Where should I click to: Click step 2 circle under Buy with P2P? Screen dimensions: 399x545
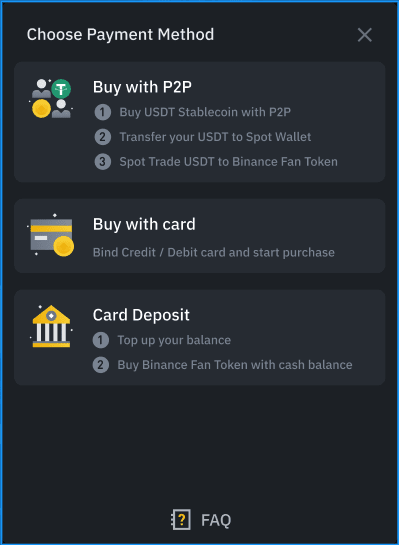point(103,137)
